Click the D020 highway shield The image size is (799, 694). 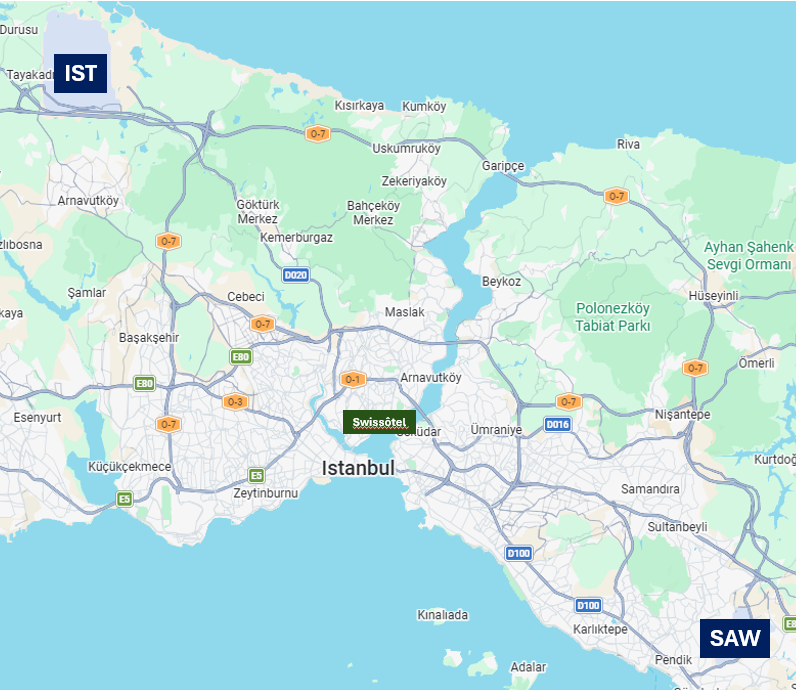295,275
